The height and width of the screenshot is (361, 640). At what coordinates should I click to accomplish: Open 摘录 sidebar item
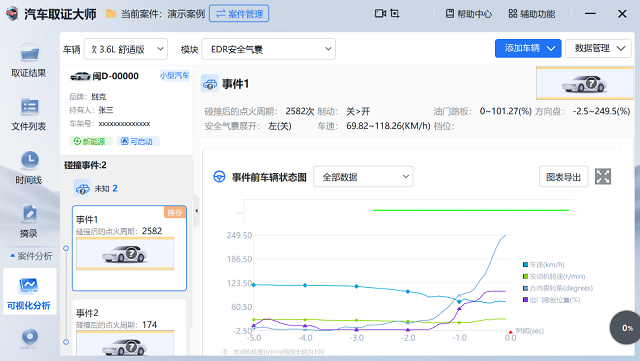pos(29,221)
